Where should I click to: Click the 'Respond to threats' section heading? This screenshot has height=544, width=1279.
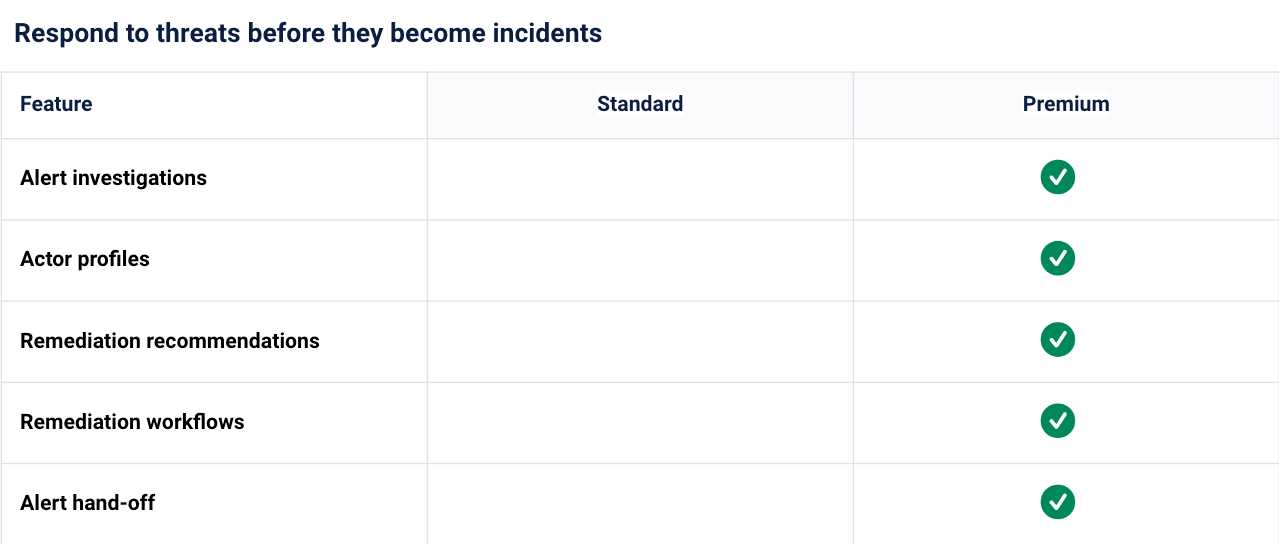click(x=308, y=33)
